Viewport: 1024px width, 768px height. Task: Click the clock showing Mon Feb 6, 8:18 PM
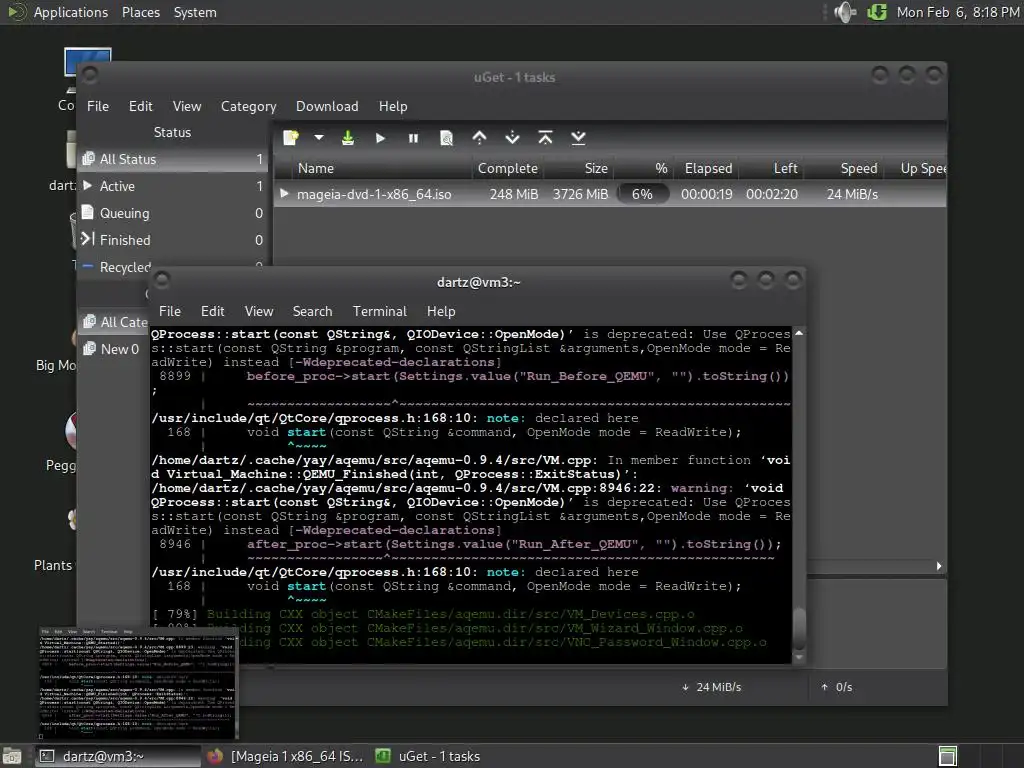tap(958, 12)
